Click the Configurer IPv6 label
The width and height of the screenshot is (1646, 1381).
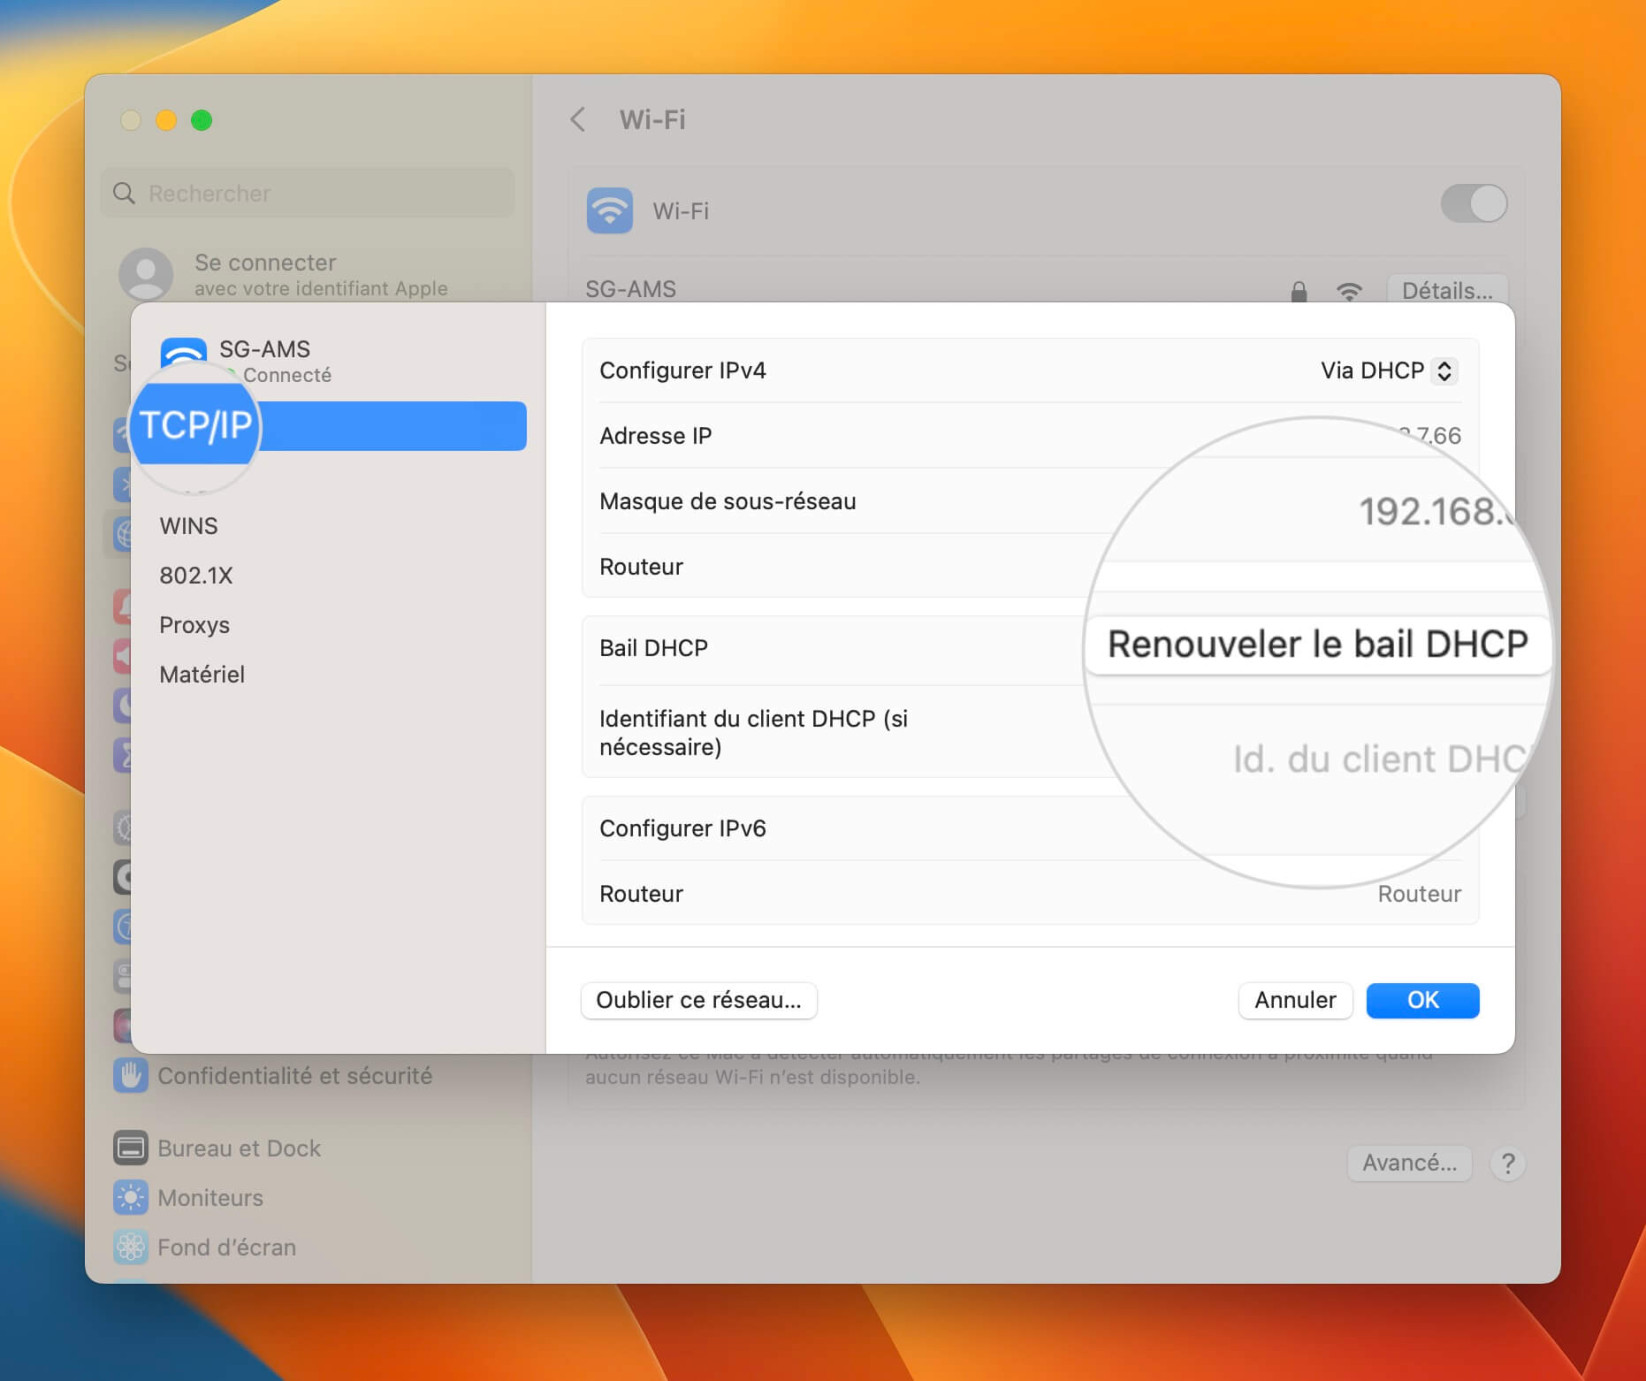click(683, 828)
